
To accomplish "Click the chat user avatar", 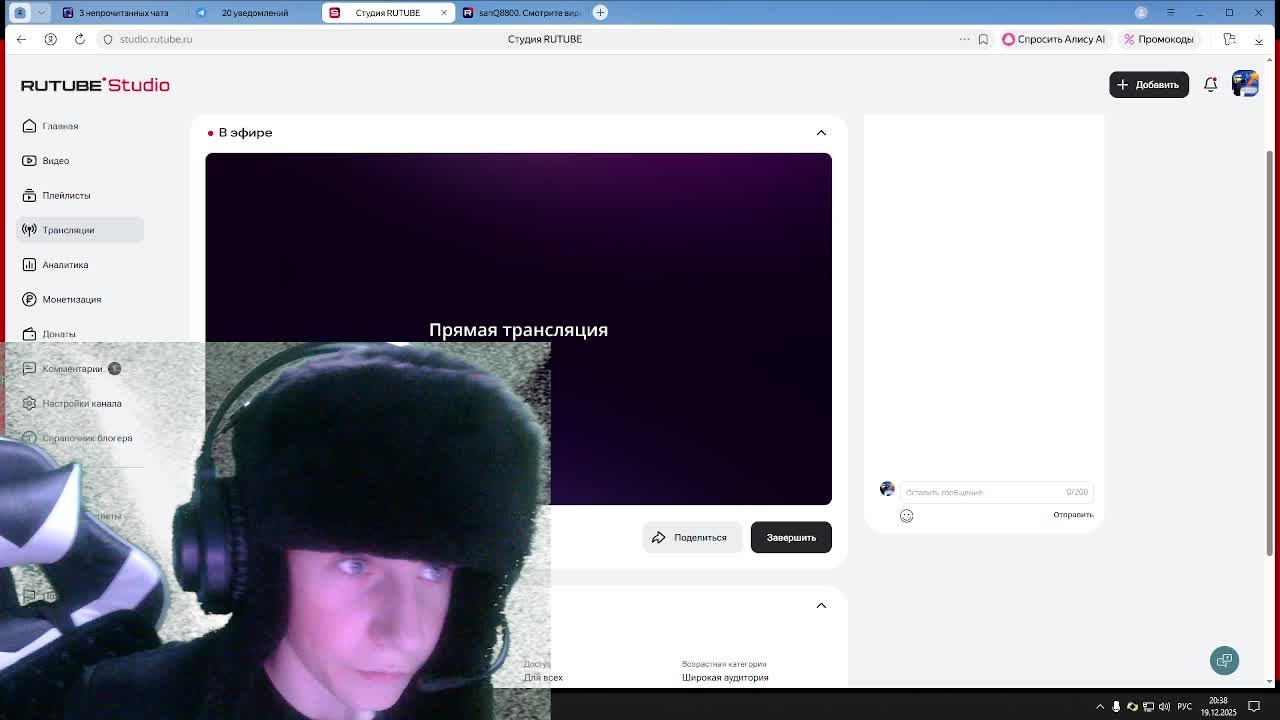I will coord(887,489).
